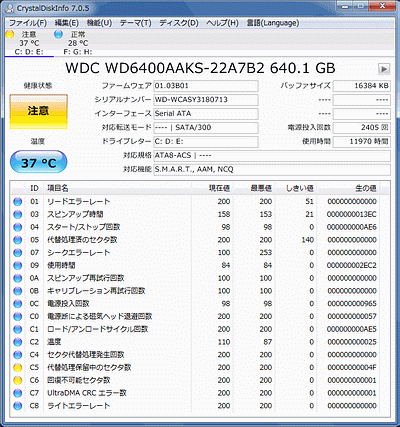Click the firmware field 01.03B01
The height and width of the screenshot is (427, 400).
pos(206,86)
